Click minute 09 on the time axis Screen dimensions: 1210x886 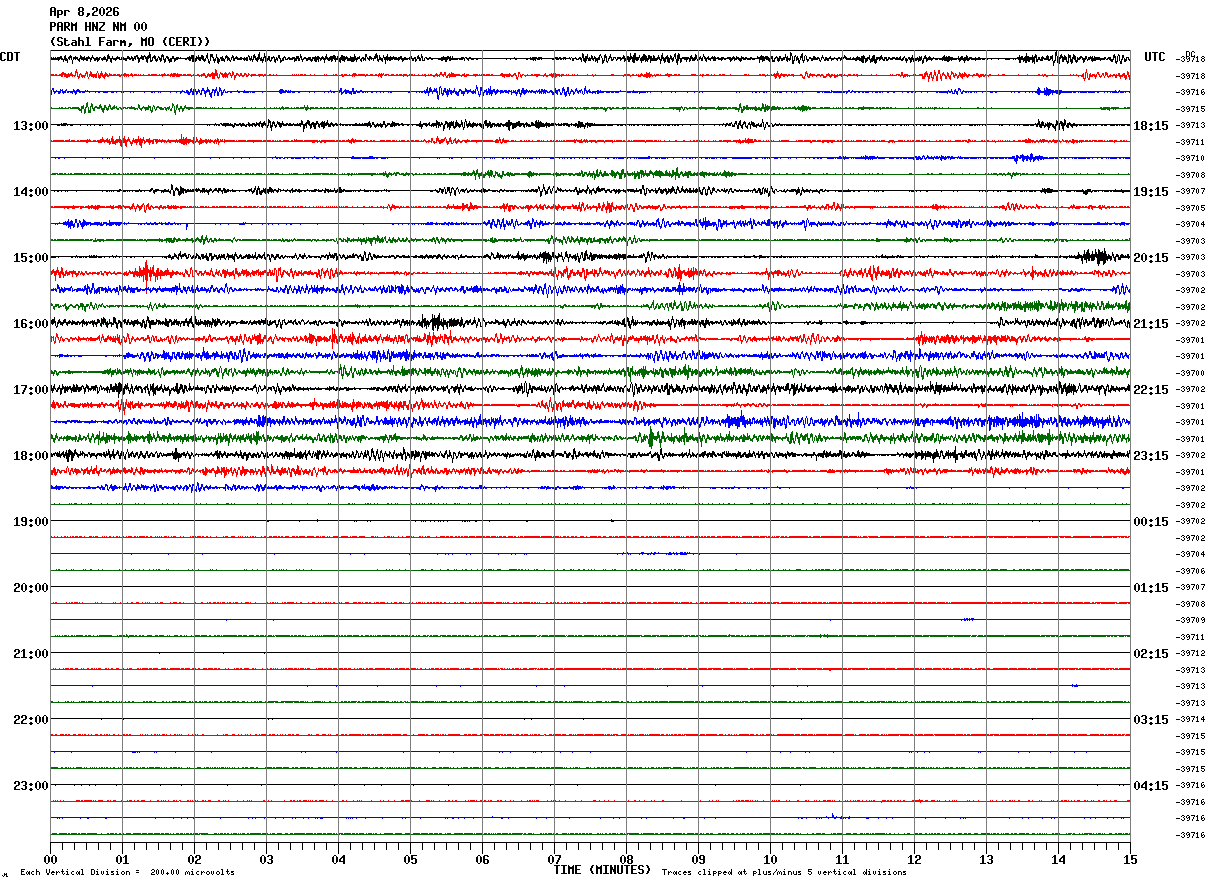point(698,860)
